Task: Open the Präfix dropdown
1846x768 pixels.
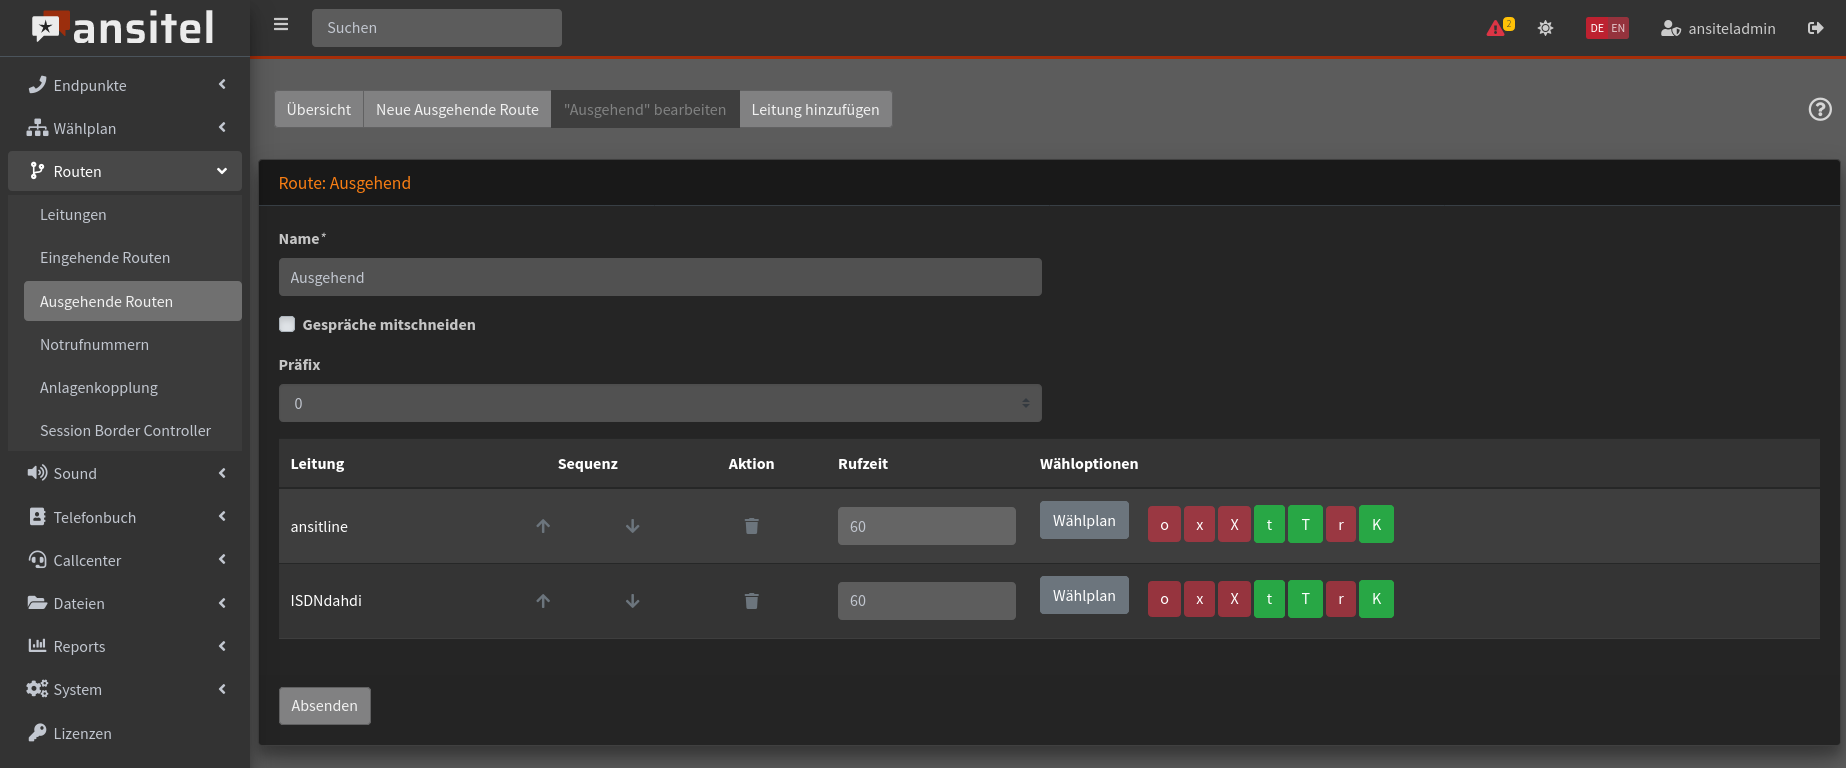Action: coord(660,403)
